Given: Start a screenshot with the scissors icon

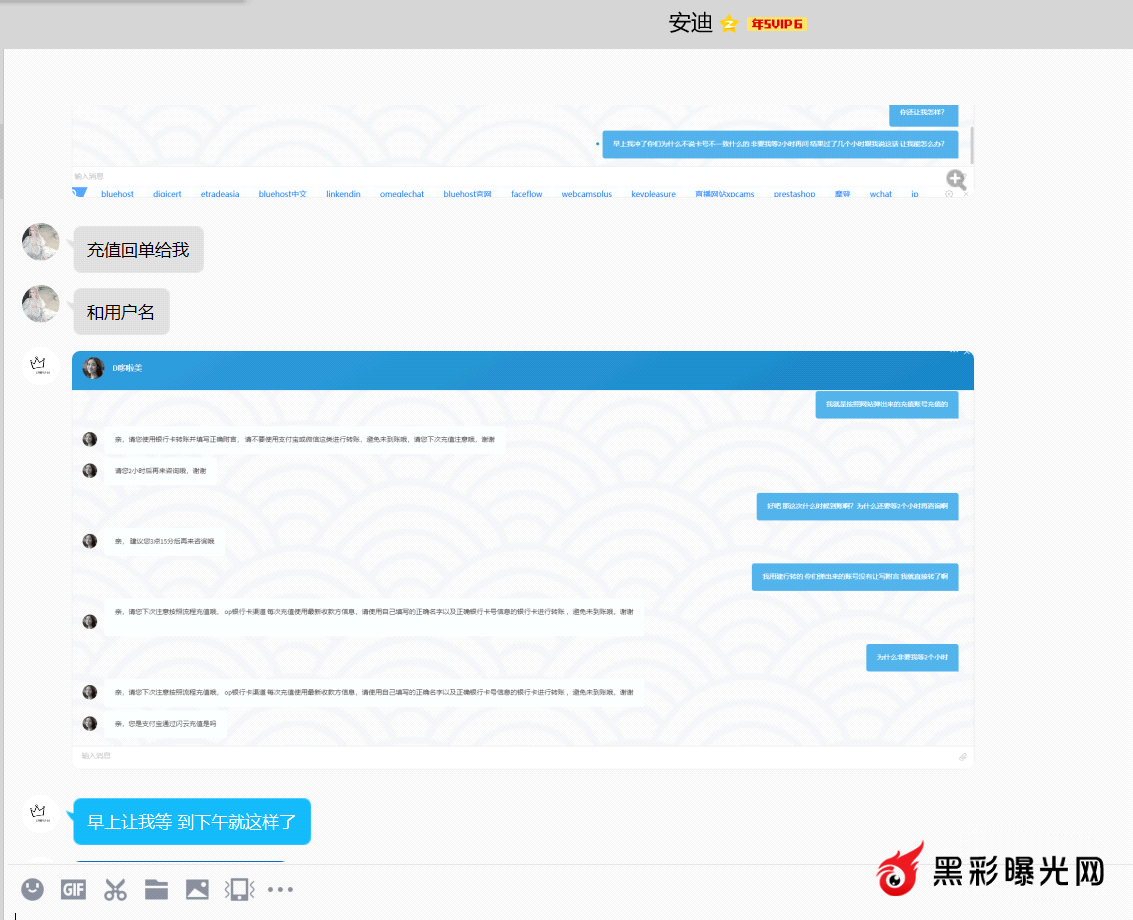Looking at the screenshot, I should tap(115, 889).
